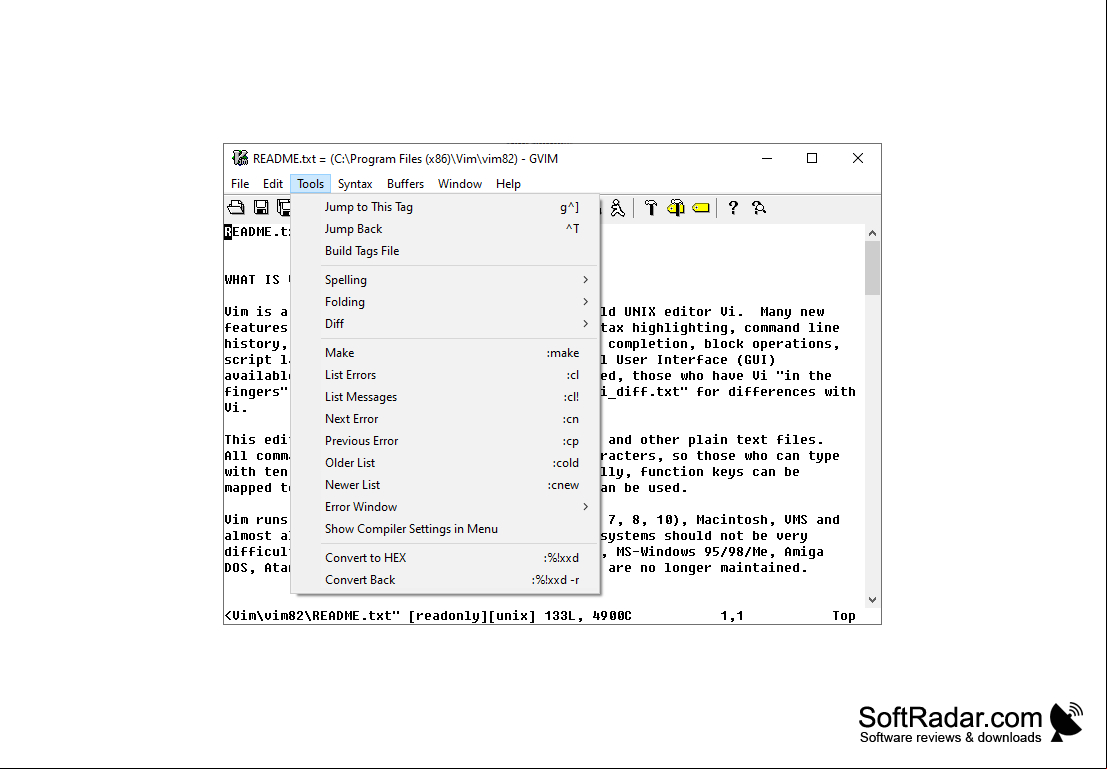1107x769 pixels.
Task: Click the scrollbar up arrow
Action: point(873,233)
